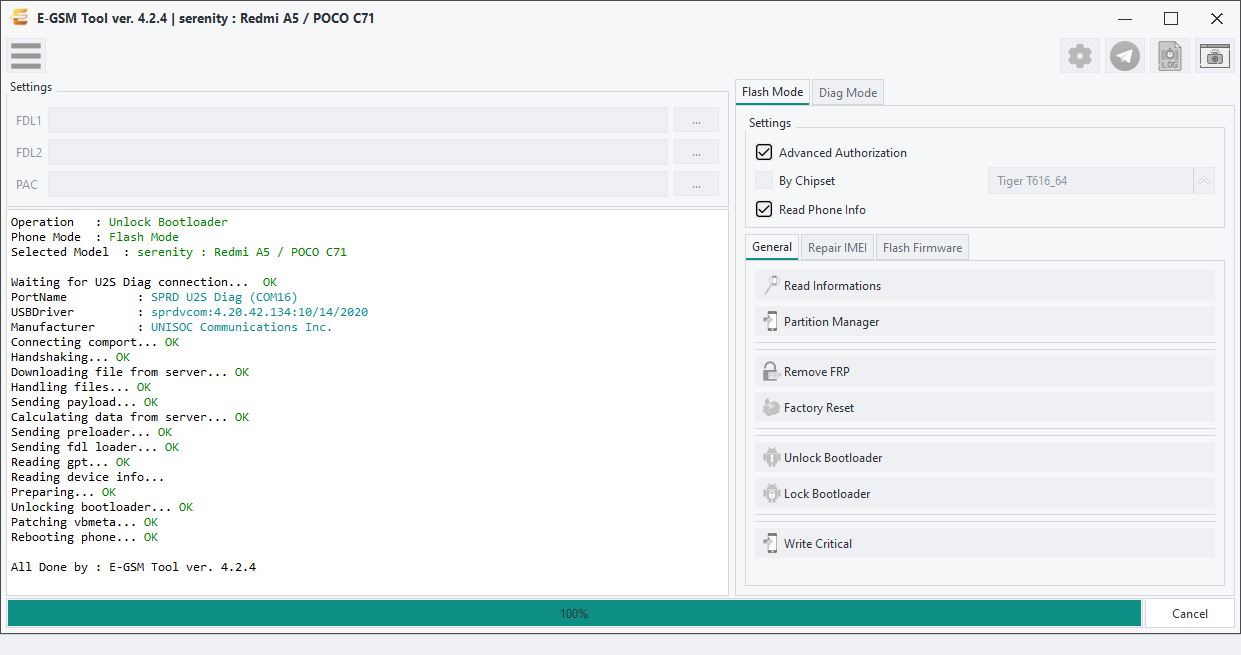Viewport: 1241px width, 655px height.
Task: Switch to the Diag Mode tab
Action: (848, 92)
